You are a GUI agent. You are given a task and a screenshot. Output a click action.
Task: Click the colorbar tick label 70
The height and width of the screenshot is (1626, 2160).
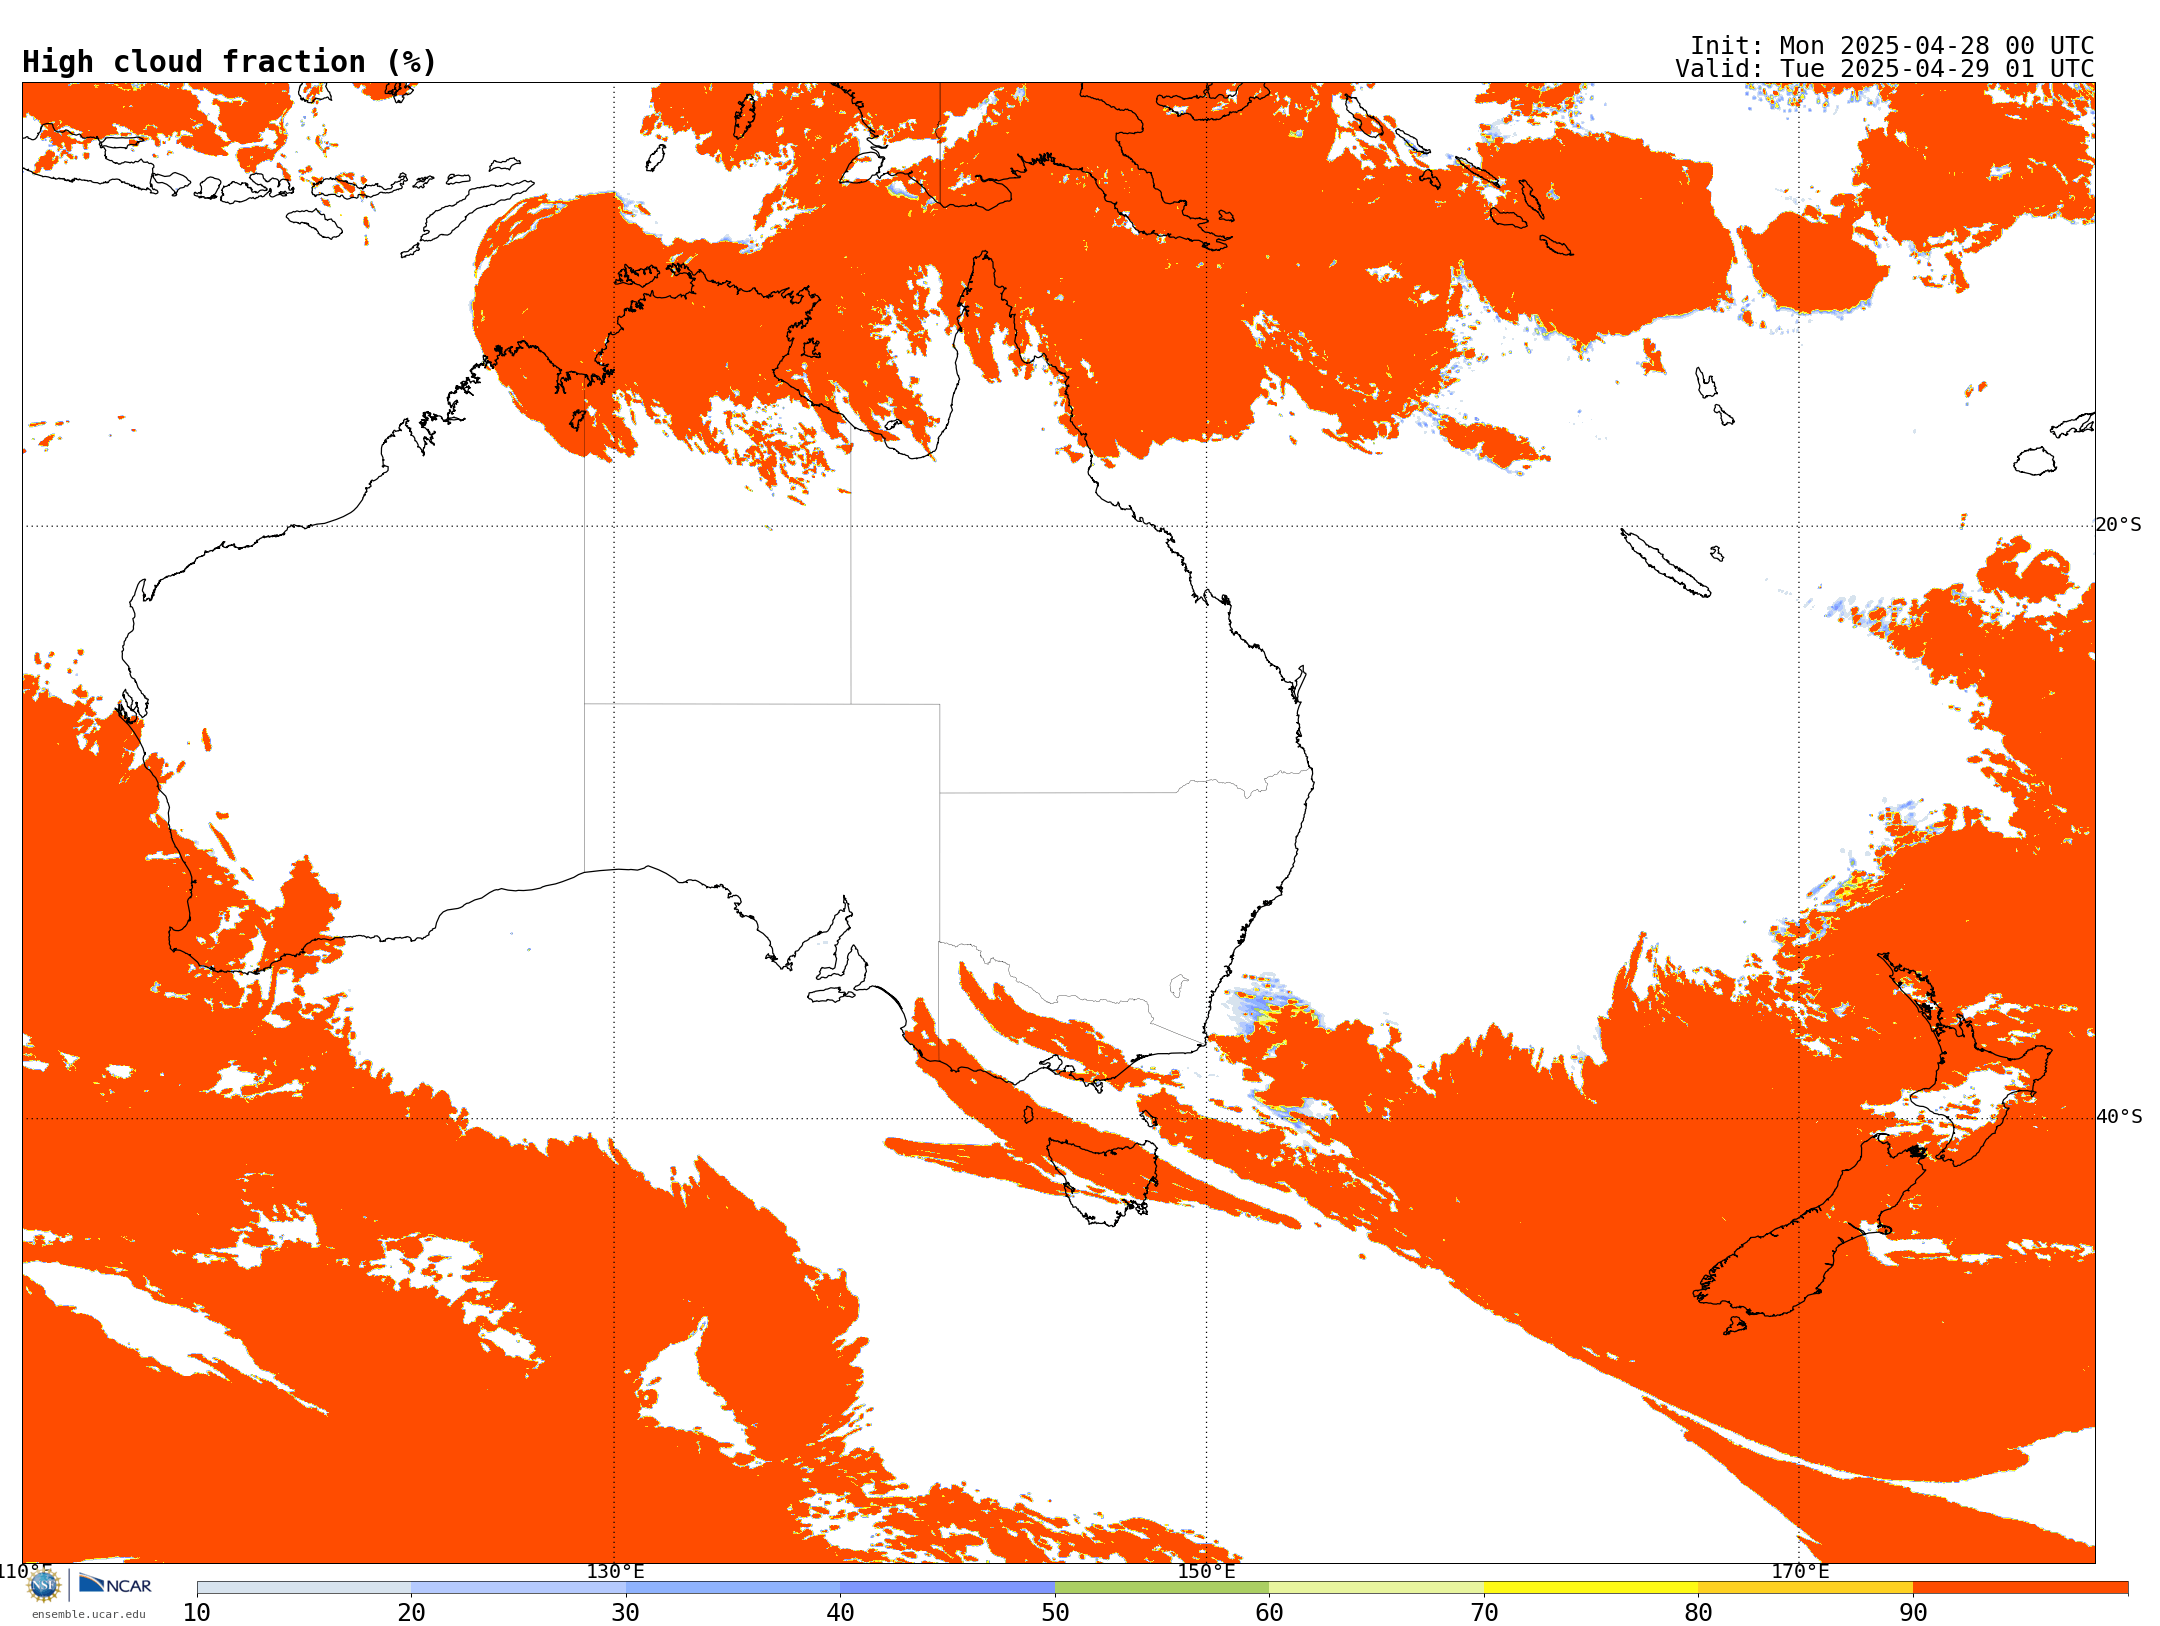pos(1484,1613)
